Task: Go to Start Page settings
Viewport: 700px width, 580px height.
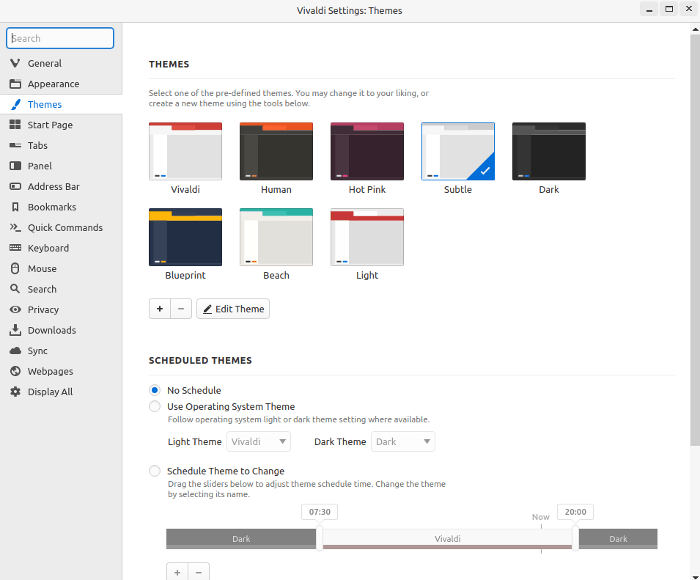Action: (x=61, y=125)
